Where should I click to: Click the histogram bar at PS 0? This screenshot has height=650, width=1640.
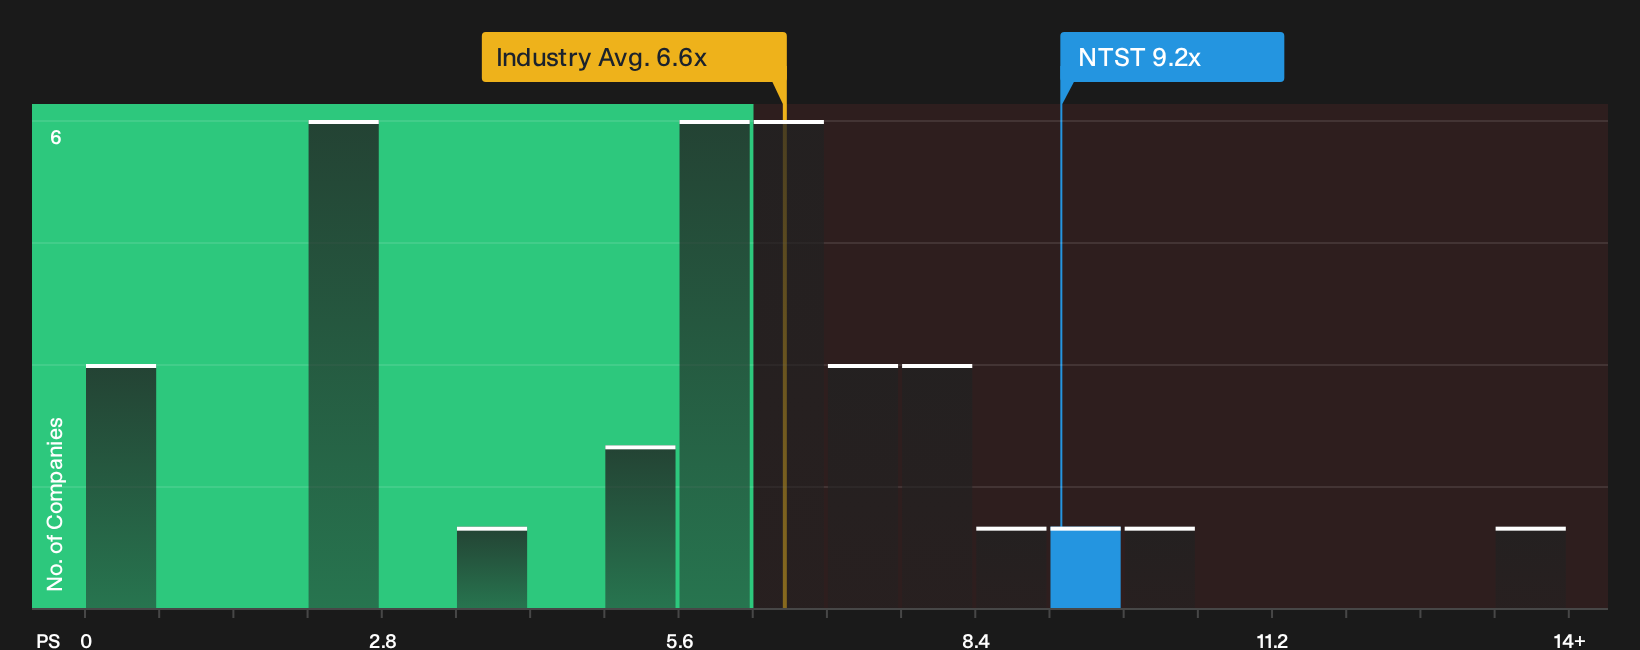point(121,486)
